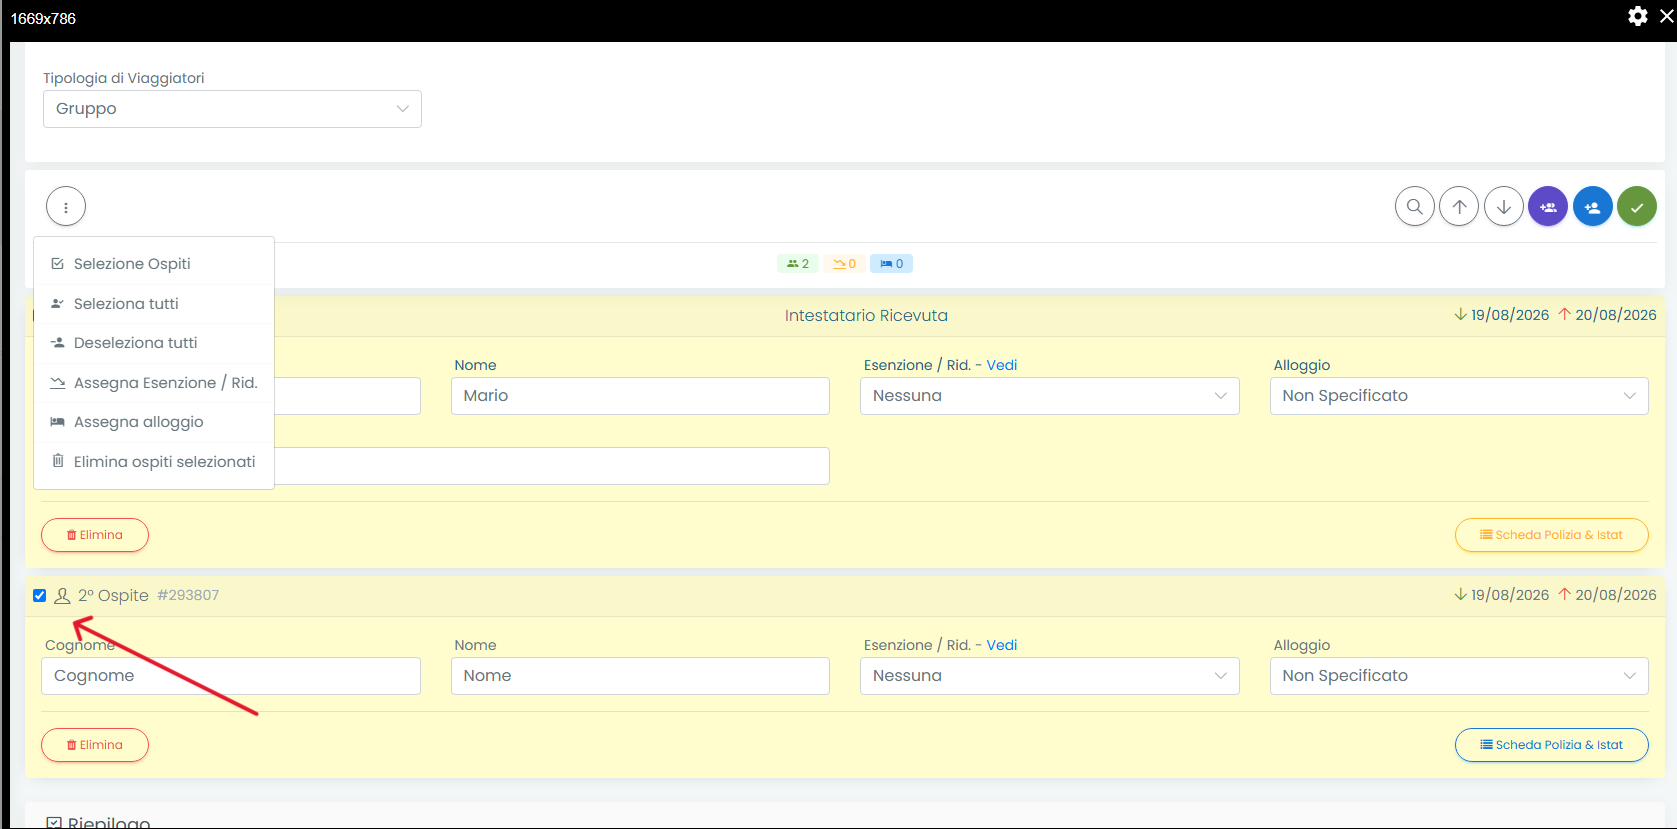Choose Seleziona tutti from the menu
The width and height of the screenshot is (1677, 829).
tap(154, 304)
